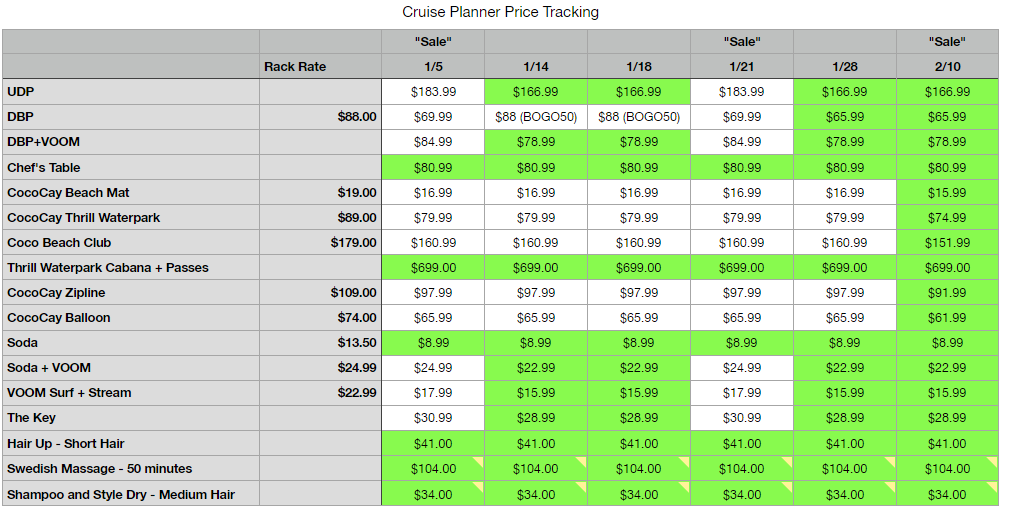The image size is (1010, 512).
Task: Select The Key $30.99 cell under 1/5
Action: click(x=433, y=418)
